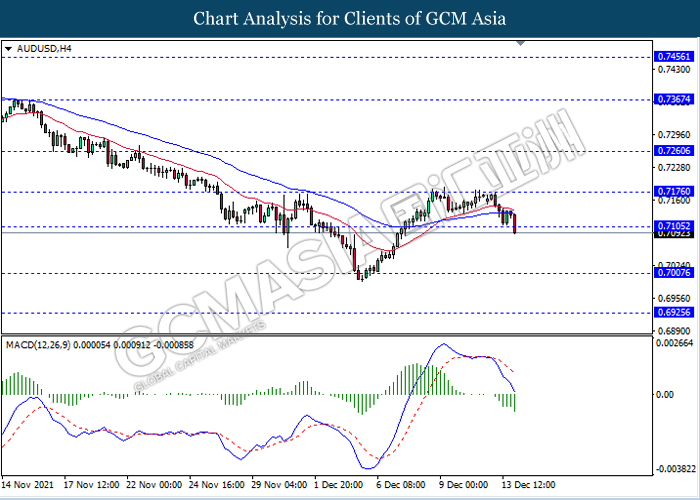Click the 0.72960 price axis value
The width and height of the screenshot is (700, 500).
pos(675,134)
